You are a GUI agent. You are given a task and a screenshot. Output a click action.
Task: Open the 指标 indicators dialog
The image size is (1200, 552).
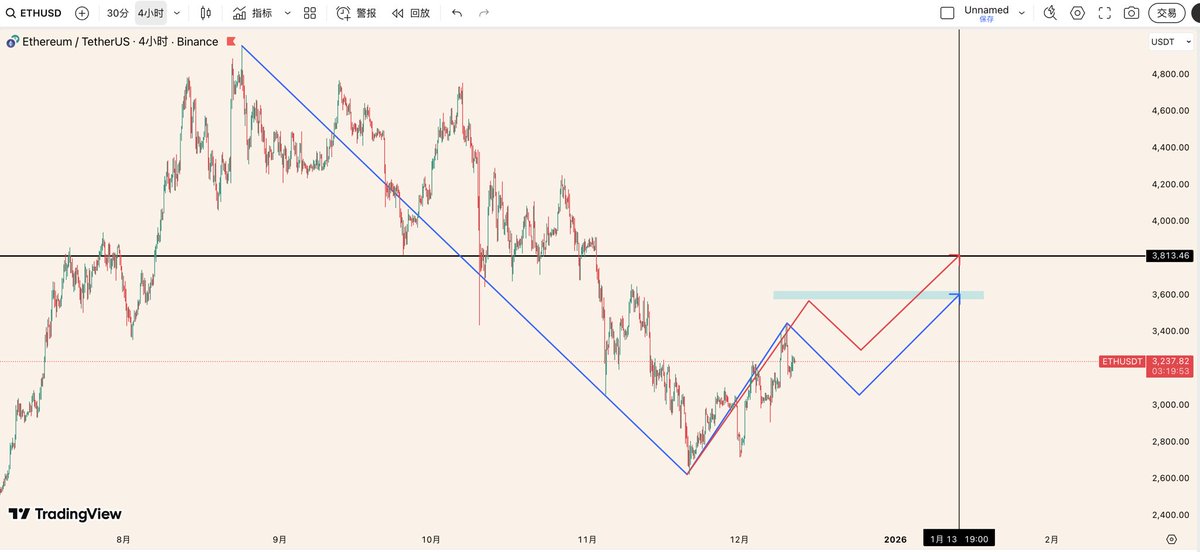point(252,13)
